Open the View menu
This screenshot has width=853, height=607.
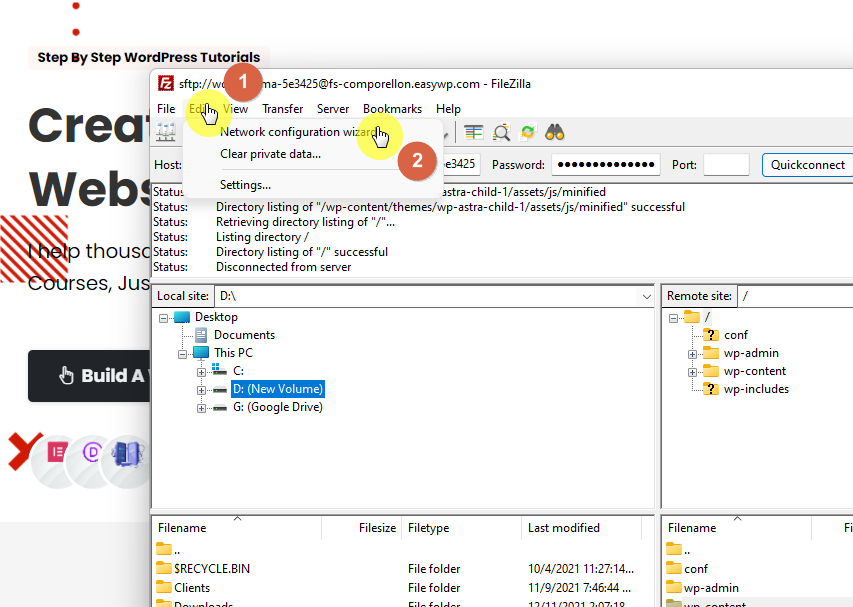click(236, 109)
